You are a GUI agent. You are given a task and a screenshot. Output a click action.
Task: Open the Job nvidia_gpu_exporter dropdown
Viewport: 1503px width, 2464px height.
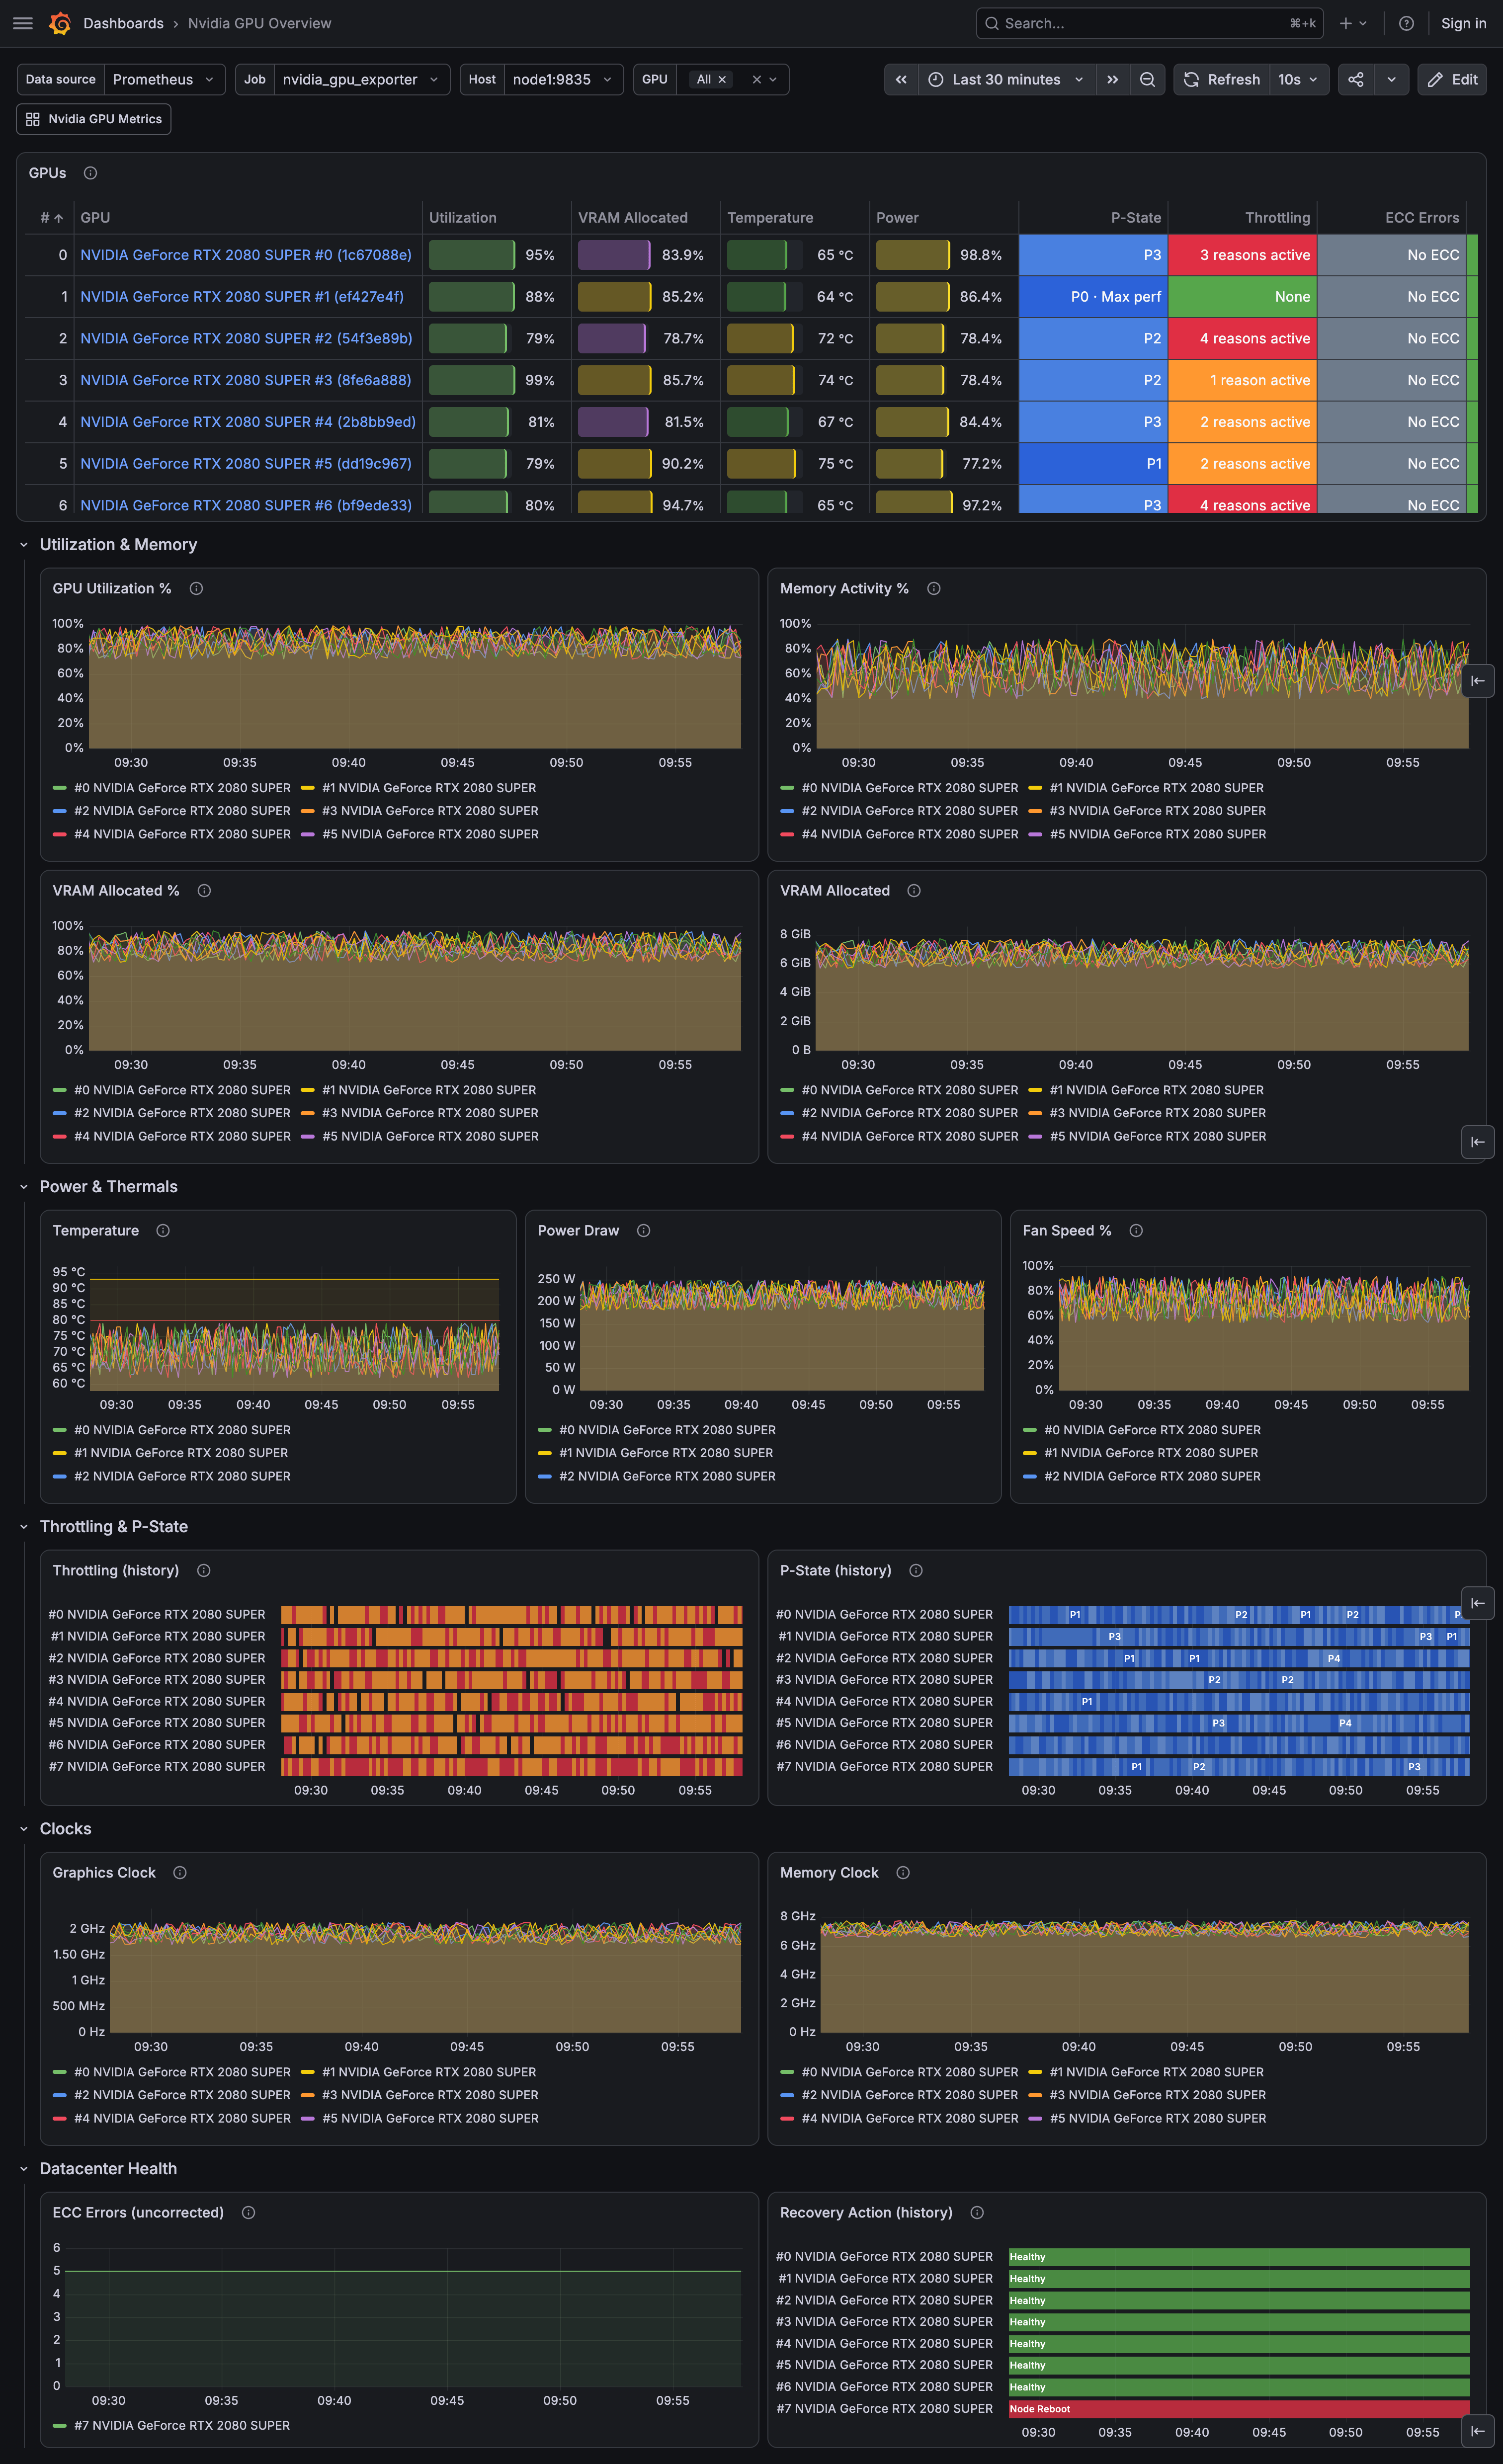click(x=362, y=79)
